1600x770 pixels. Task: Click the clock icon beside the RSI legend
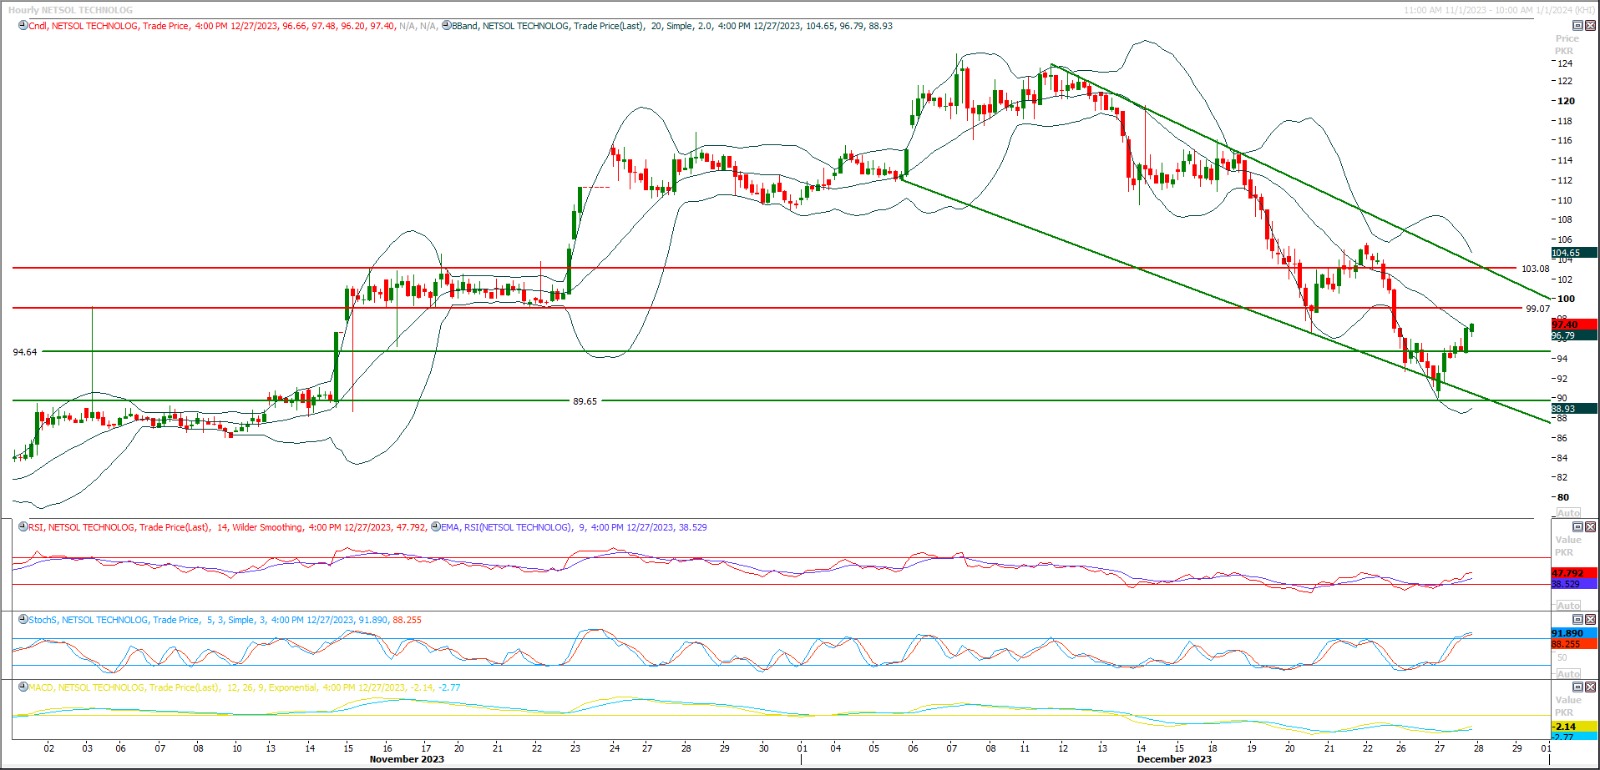(x=23, y=527)
